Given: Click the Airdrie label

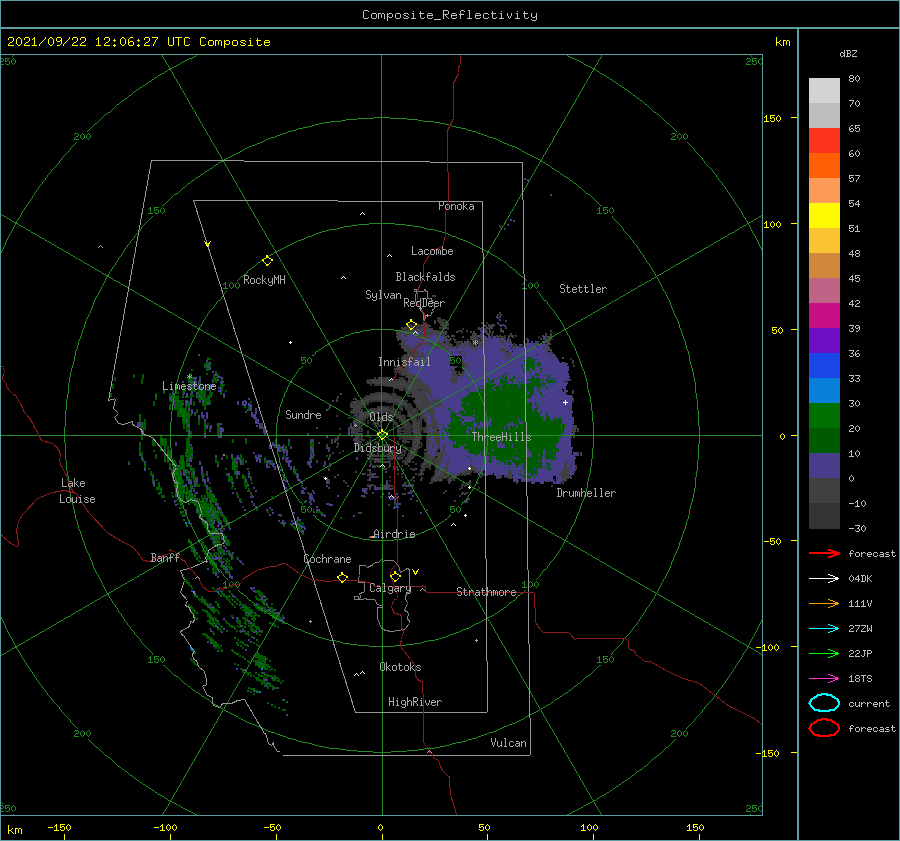Looking at the screenshot, I should [394, 534].
